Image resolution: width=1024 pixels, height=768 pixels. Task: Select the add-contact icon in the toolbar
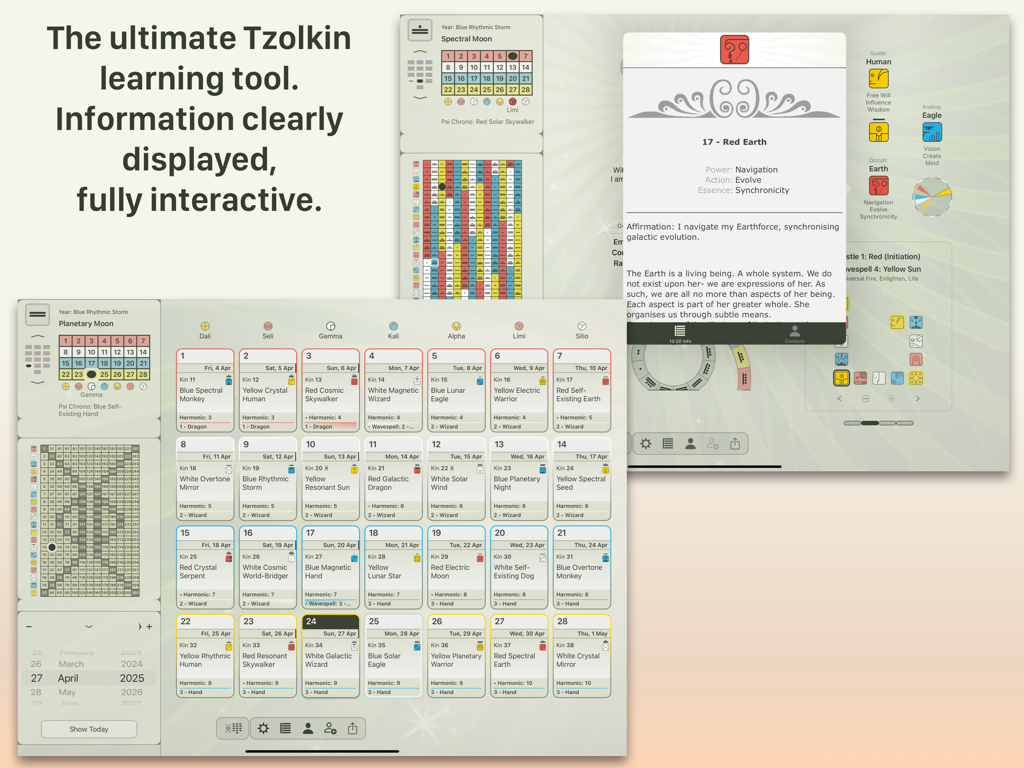(x=330, y=728)
